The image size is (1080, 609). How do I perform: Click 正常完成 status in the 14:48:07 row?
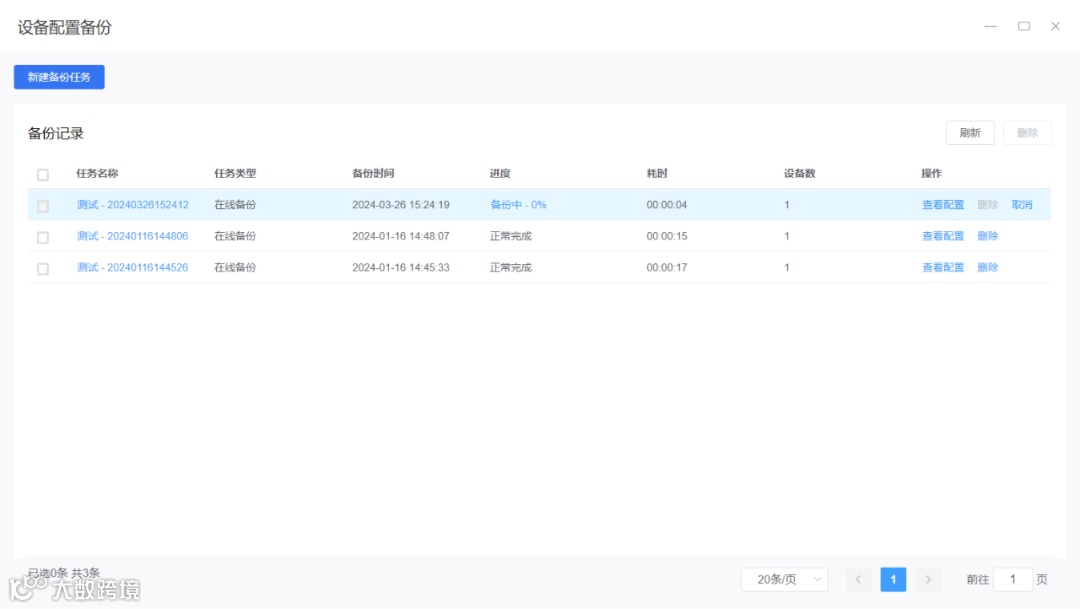510,236
